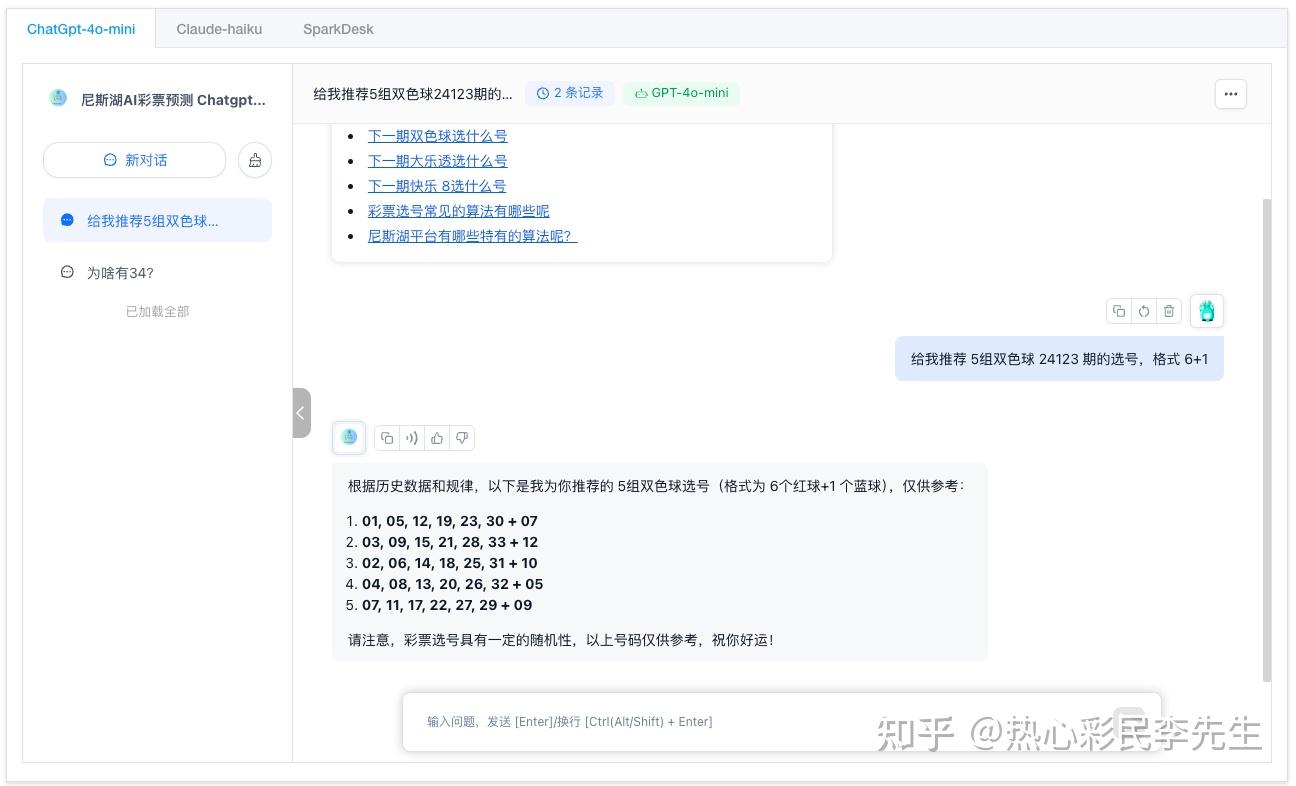The image size is (1296, 786).
Task: Switch to the Claude-haiku tab
Action: pos(219,29)
